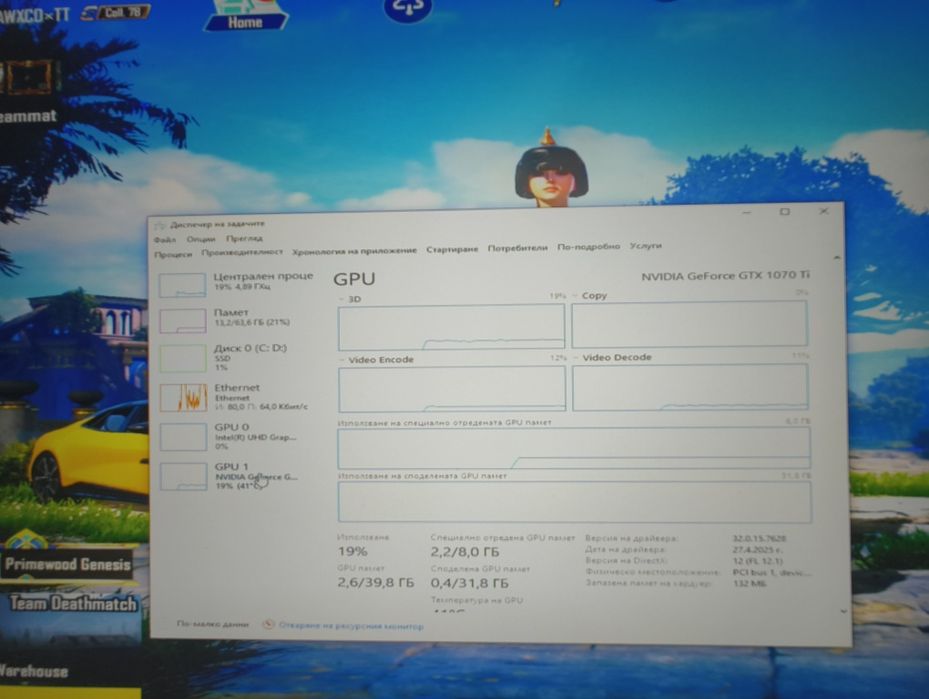
Task: Switch to the Процеси tab
Action: tap(173, 254)
